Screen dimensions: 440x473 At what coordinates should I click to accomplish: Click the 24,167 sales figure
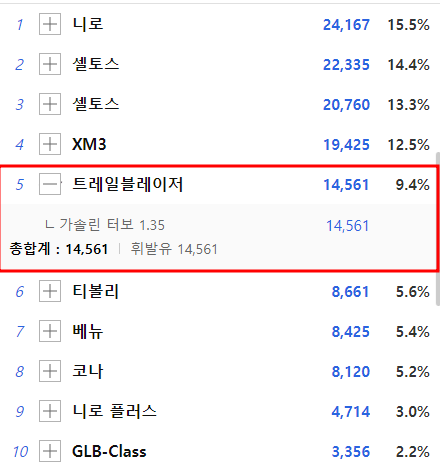point(346,25)
